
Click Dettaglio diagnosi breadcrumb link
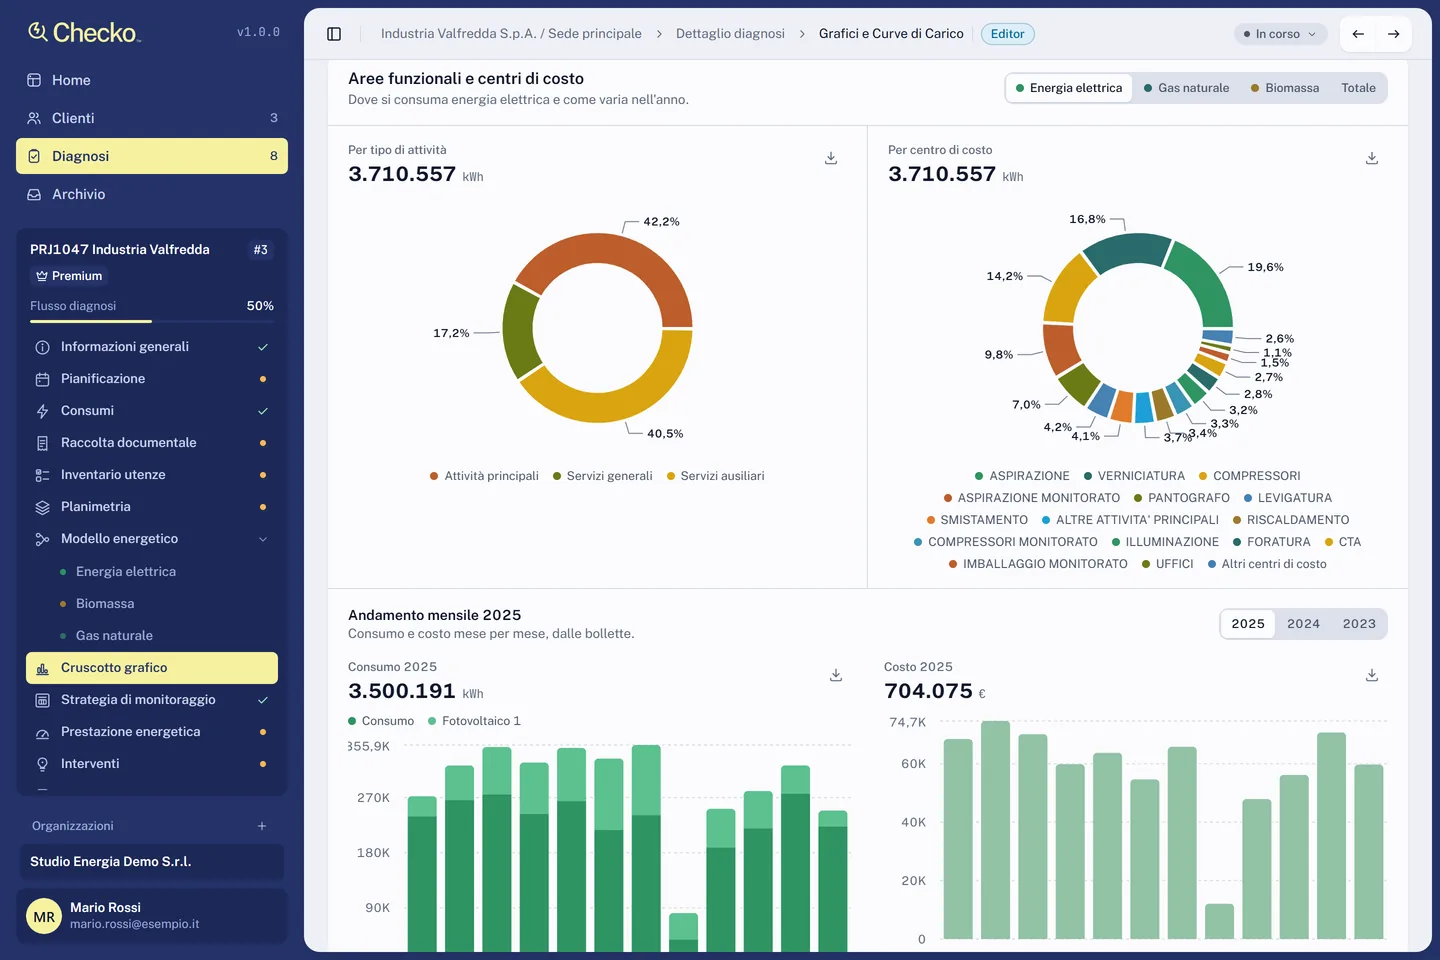coord(730,34)
